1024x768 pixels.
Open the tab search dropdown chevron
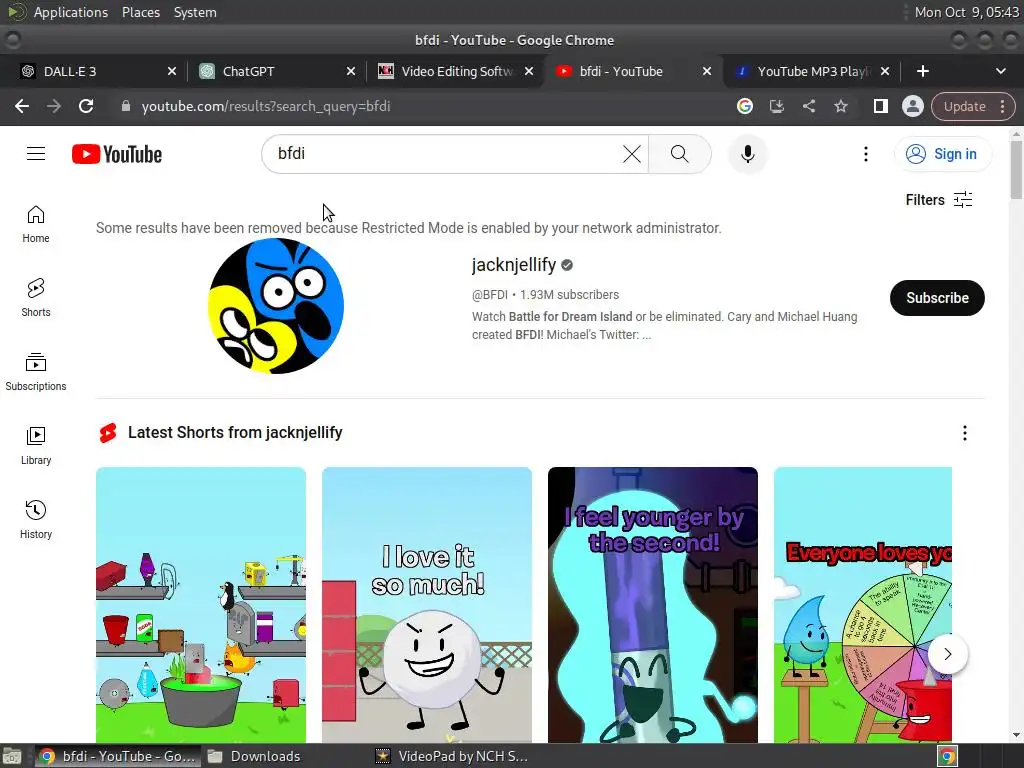click(1000, 71)
